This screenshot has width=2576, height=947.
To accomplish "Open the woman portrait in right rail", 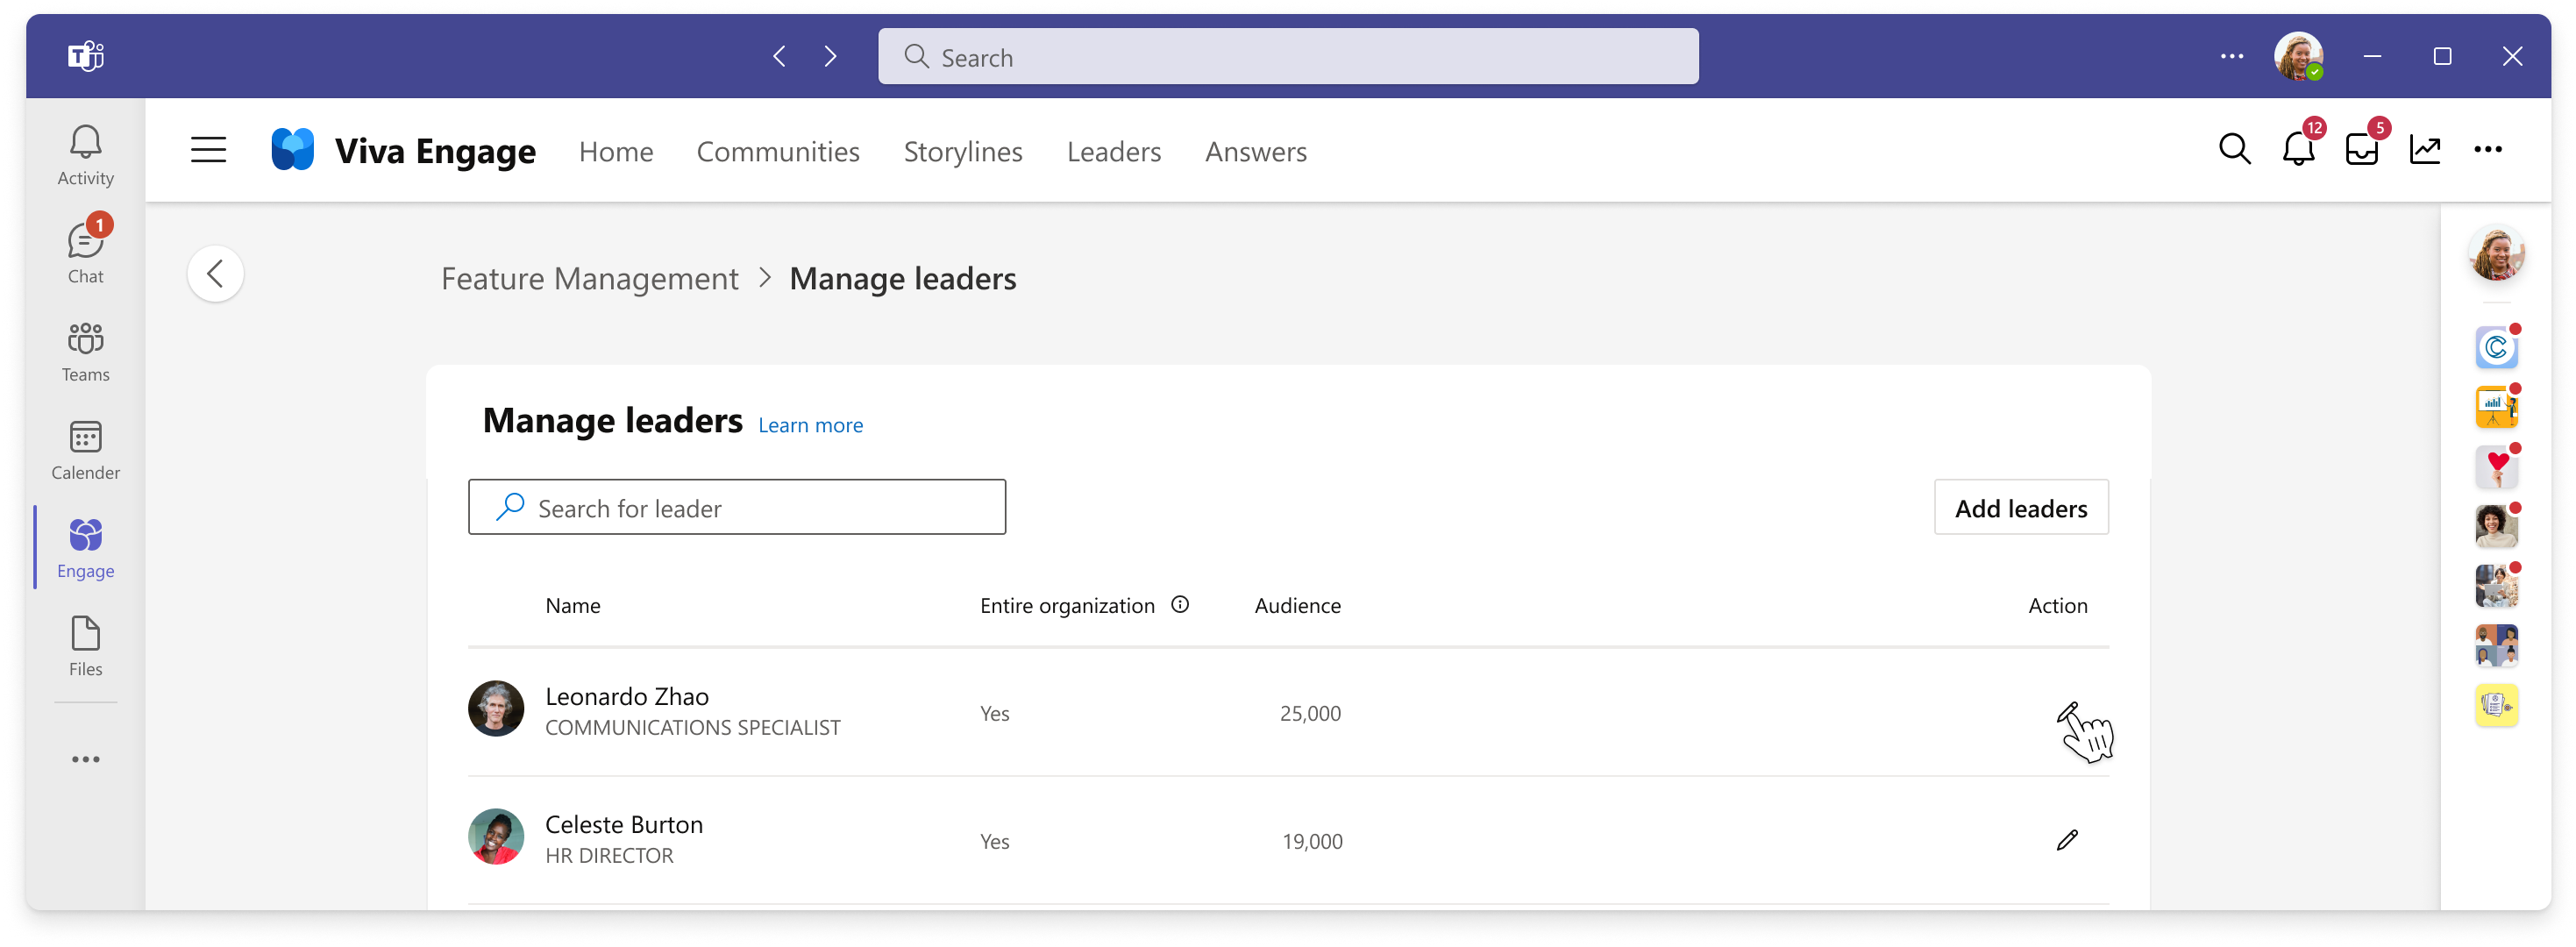I will [2496, 525].
